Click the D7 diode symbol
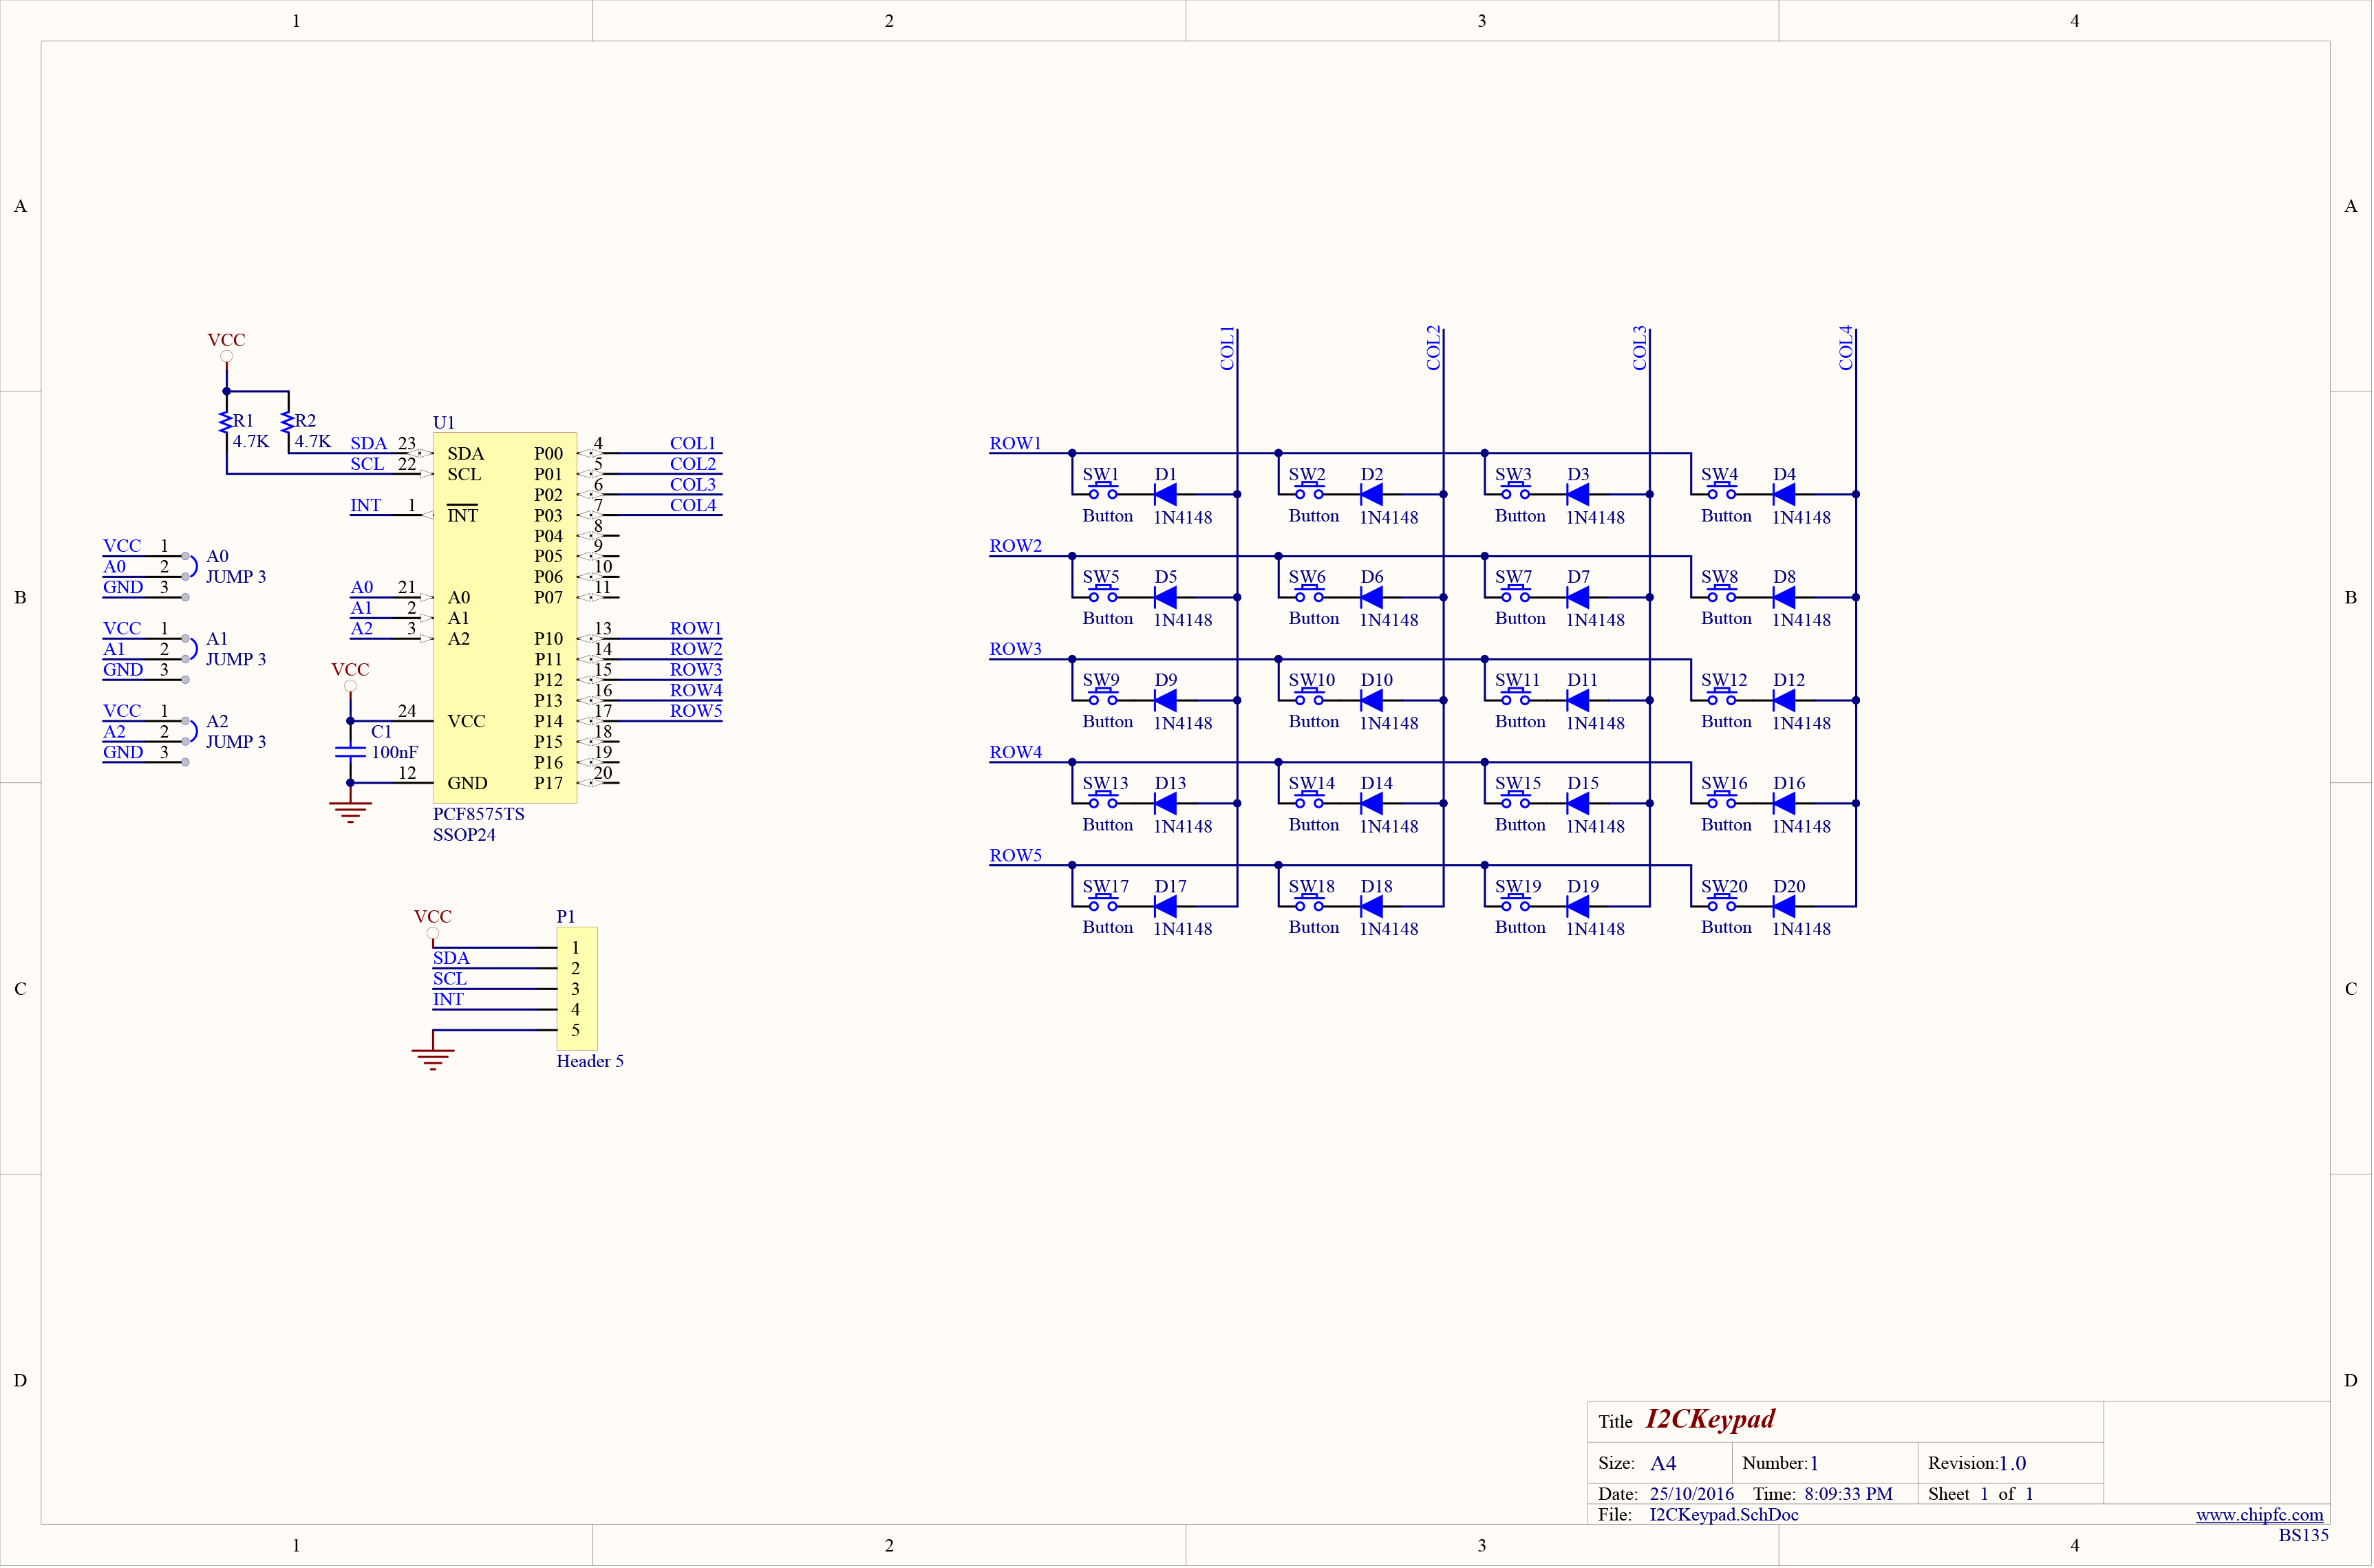This screenshot has height=1568, width=2374. [x=1578, y=597]
